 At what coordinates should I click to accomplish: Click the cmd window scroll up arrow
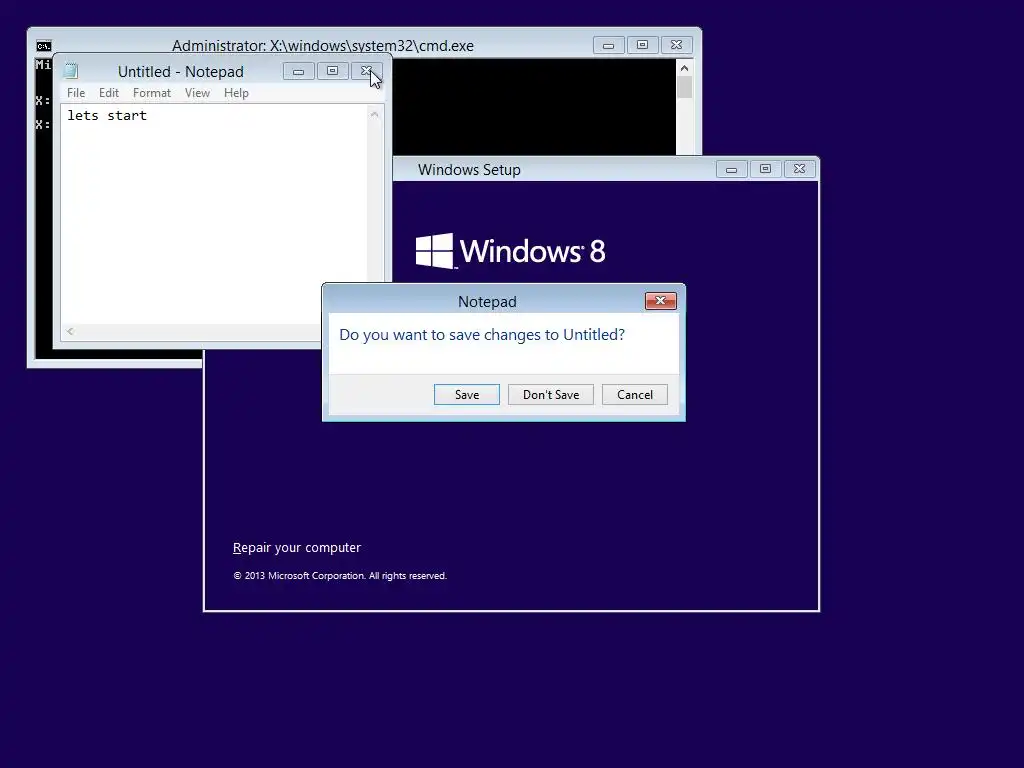pos(684,68)
